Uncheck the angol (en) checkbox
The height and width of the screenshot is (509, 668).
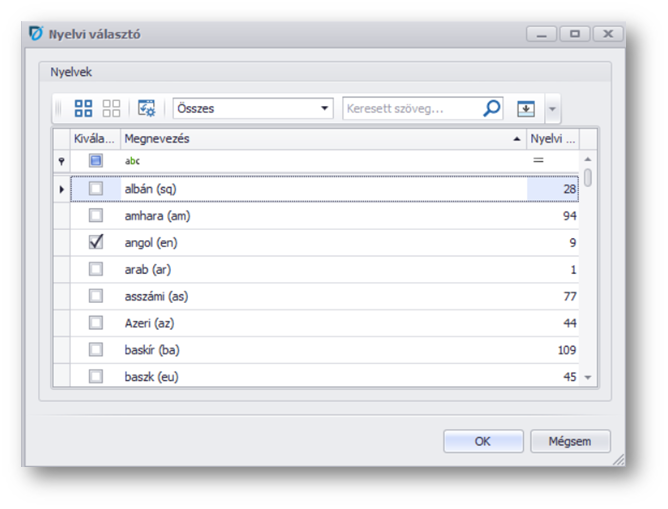click(96, 242)
